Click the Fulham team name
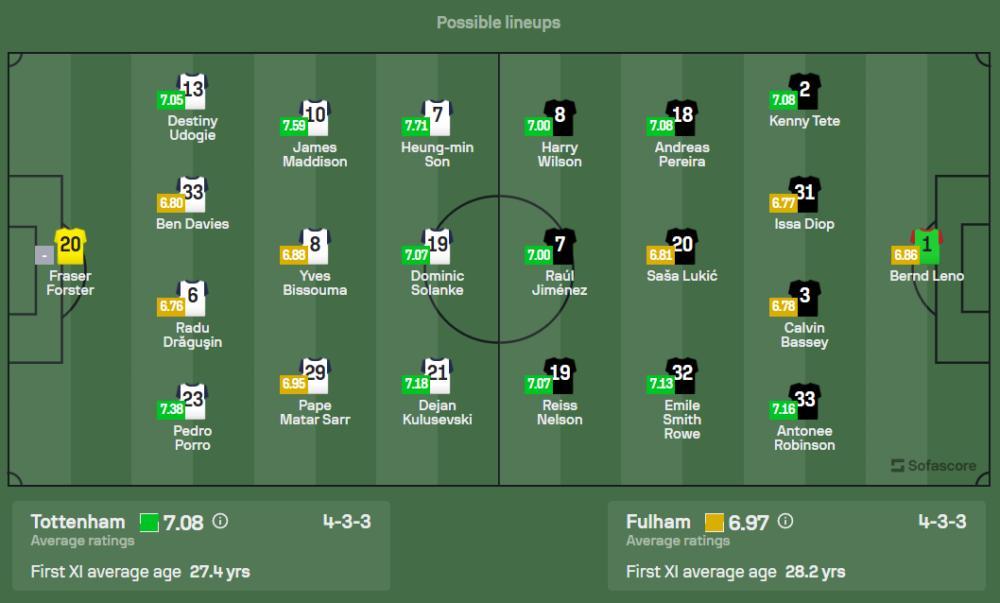 [x=658, y=522]
